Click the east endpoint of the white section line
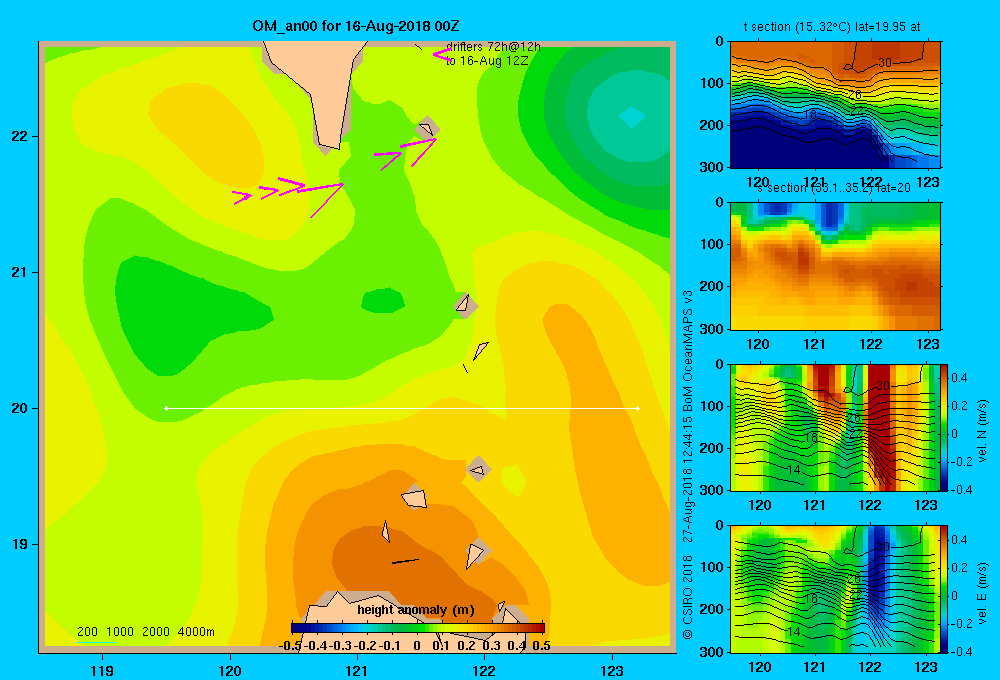Viewport: 1000px width, 680px height. click(638, 408)
